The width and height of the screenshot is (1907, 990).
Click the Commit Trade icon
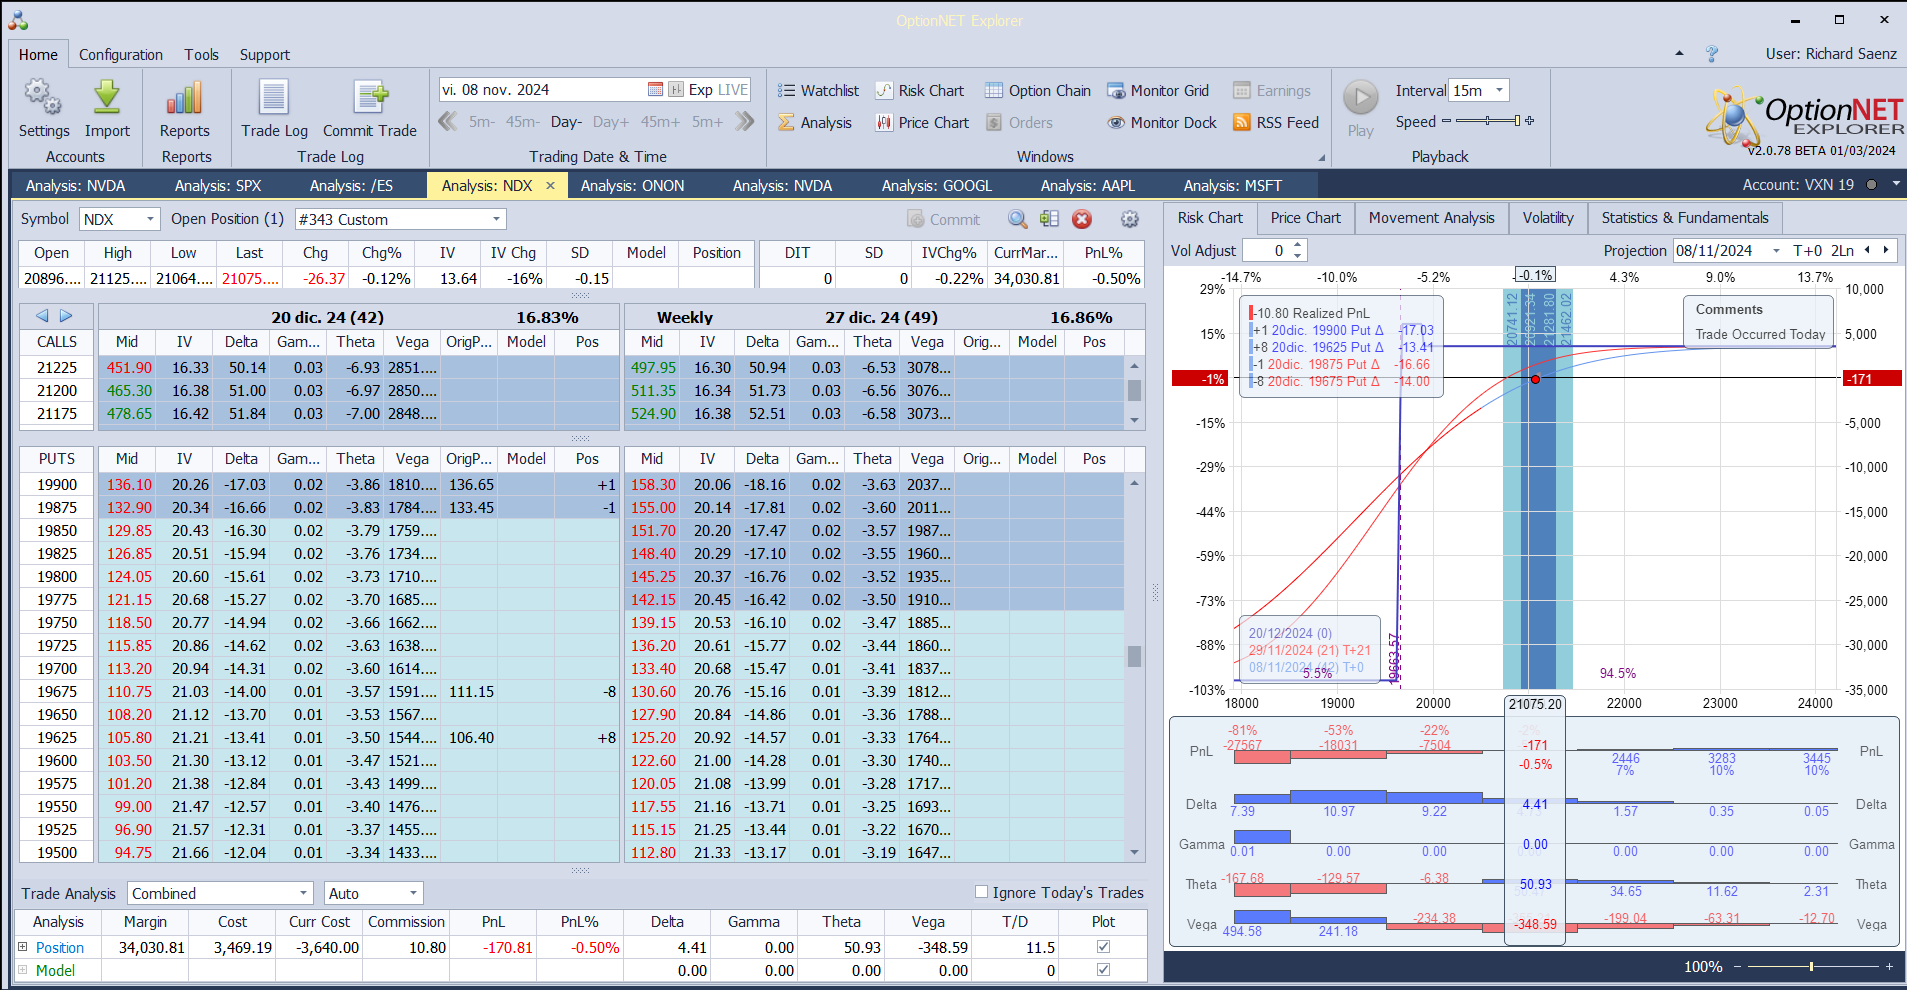[x=370, y=97]
